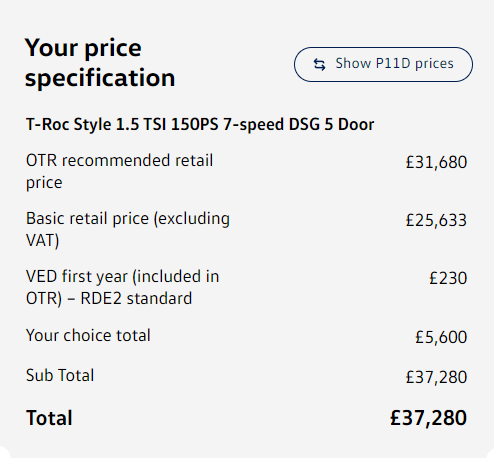
Task: Click 'VAT)' text under Basic retail price
Action: [x=43, y=240]
